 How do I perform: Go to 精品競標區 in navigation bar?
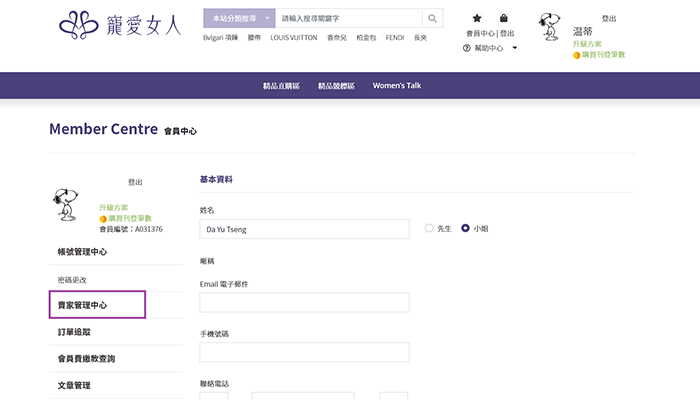click(337, 86)
